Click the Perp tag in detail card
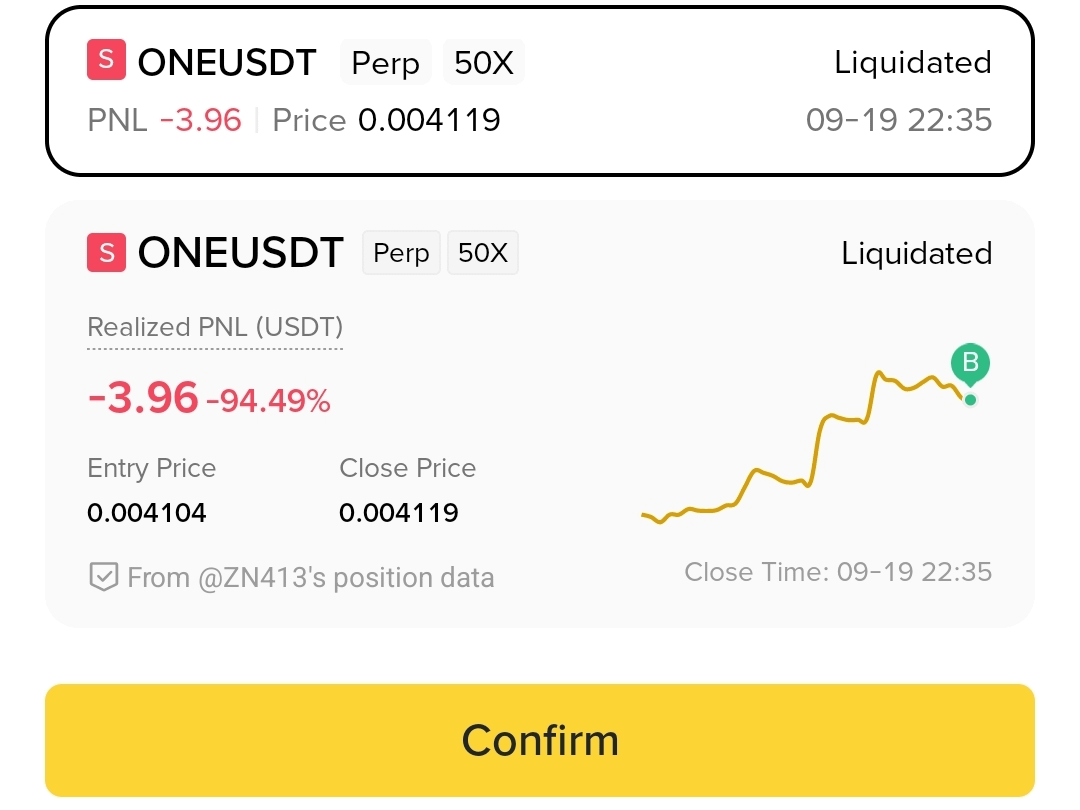The image size is (1080, 810). 401,253
